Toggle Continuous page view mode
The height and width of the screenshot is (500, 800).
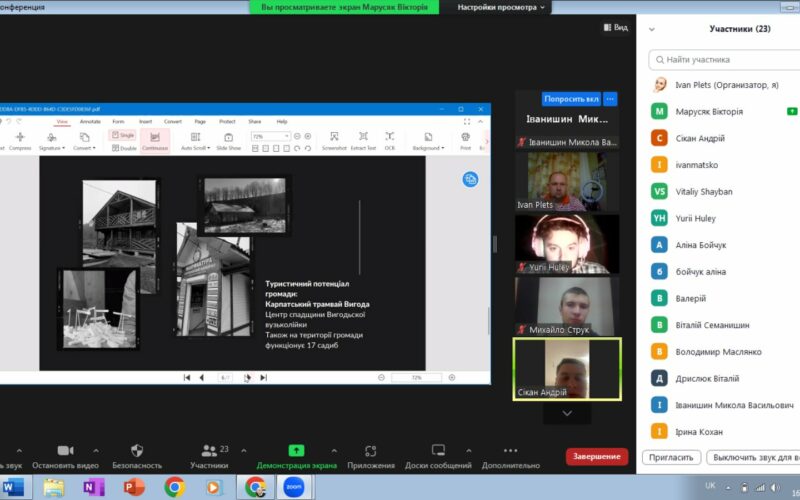point(155,140)
